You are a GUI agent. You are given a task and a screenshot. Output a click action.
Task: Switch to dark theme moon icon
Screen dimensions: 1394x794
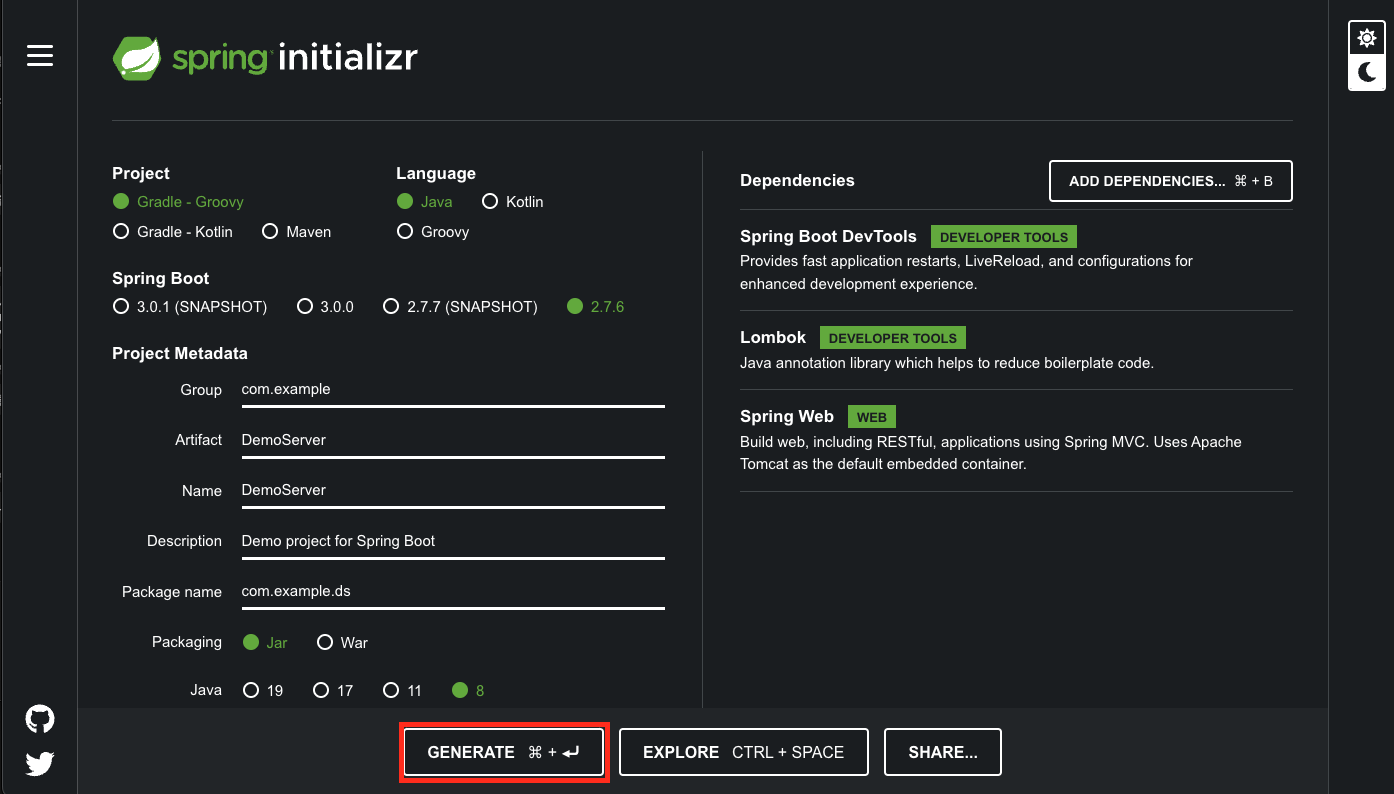pyautogui.click(x=1366, y=72)
